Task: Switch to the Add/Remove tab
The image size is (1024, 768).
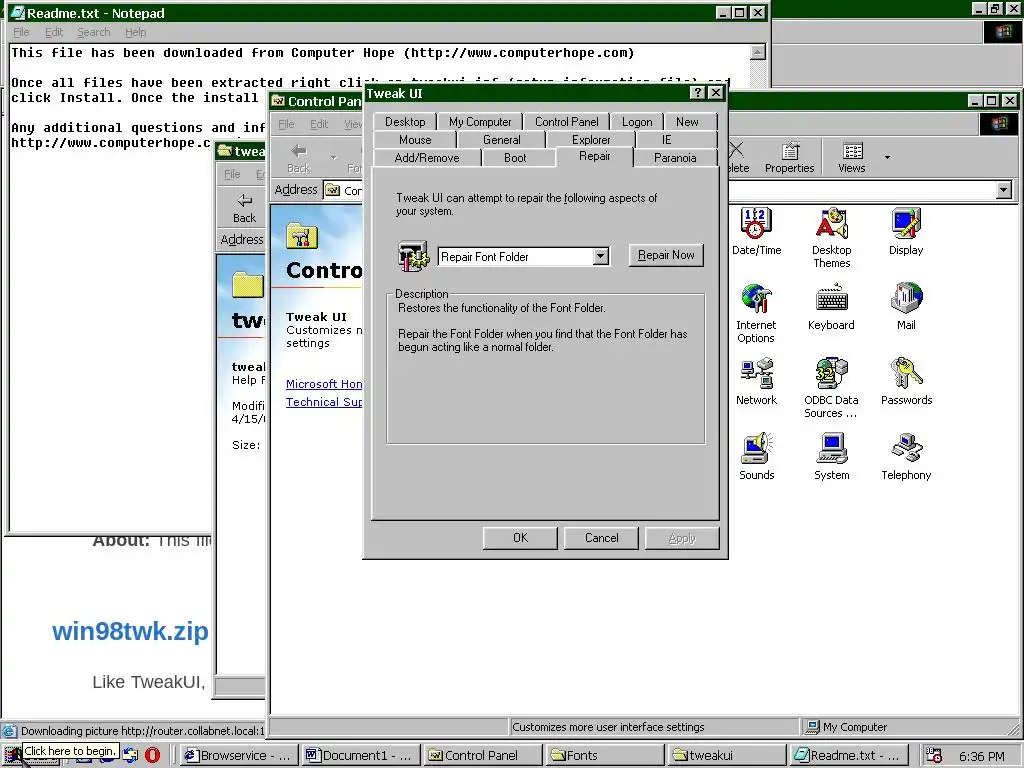Action: (427, 158)
